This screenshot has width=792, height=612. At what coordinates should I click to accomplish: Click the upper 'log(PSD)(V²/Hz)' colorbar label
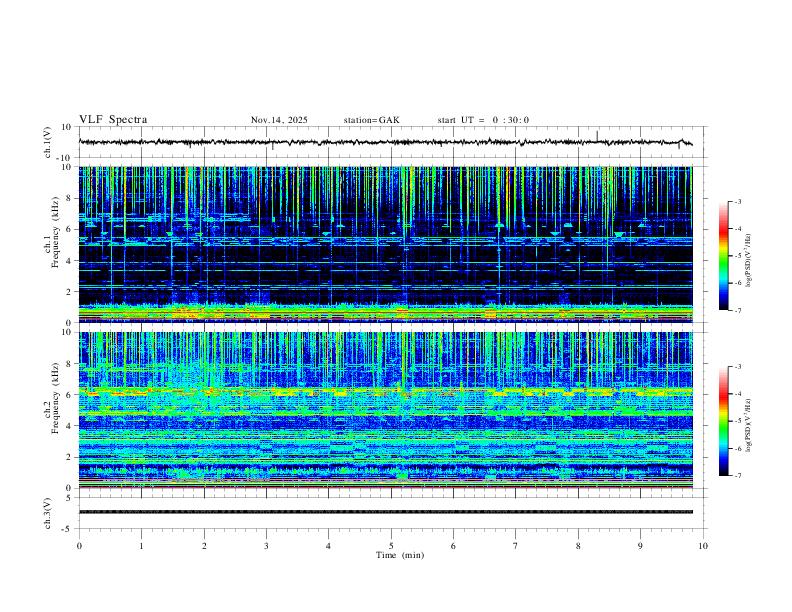point(749,260)
